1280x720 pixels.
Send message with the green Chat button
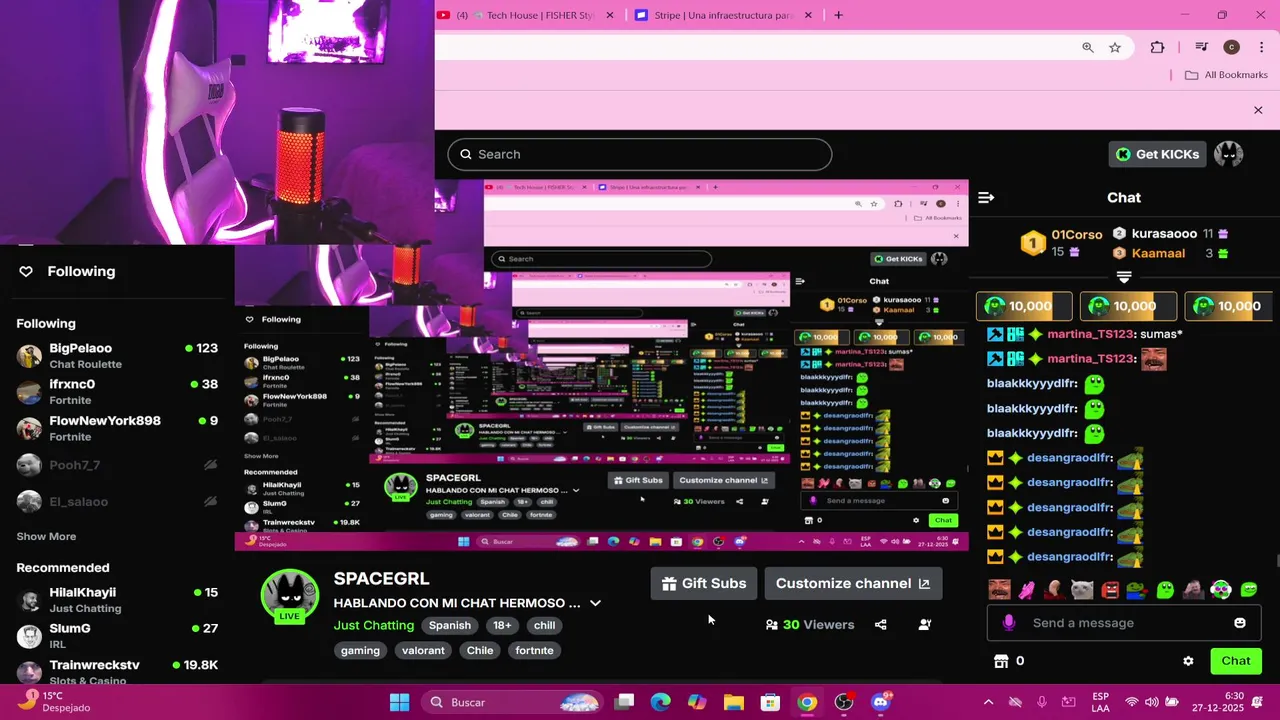click(x=1236, y=661)
